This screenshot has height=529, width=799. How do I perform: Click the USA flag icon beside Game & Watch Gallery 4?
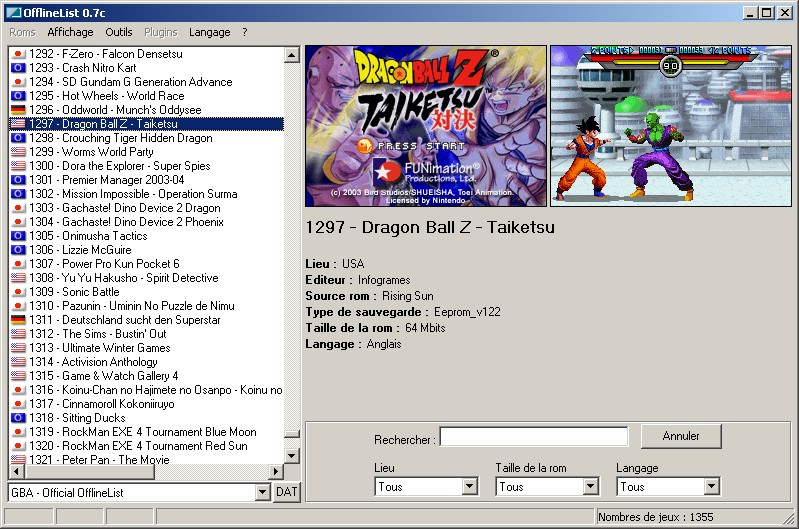(x=18, y=376)
